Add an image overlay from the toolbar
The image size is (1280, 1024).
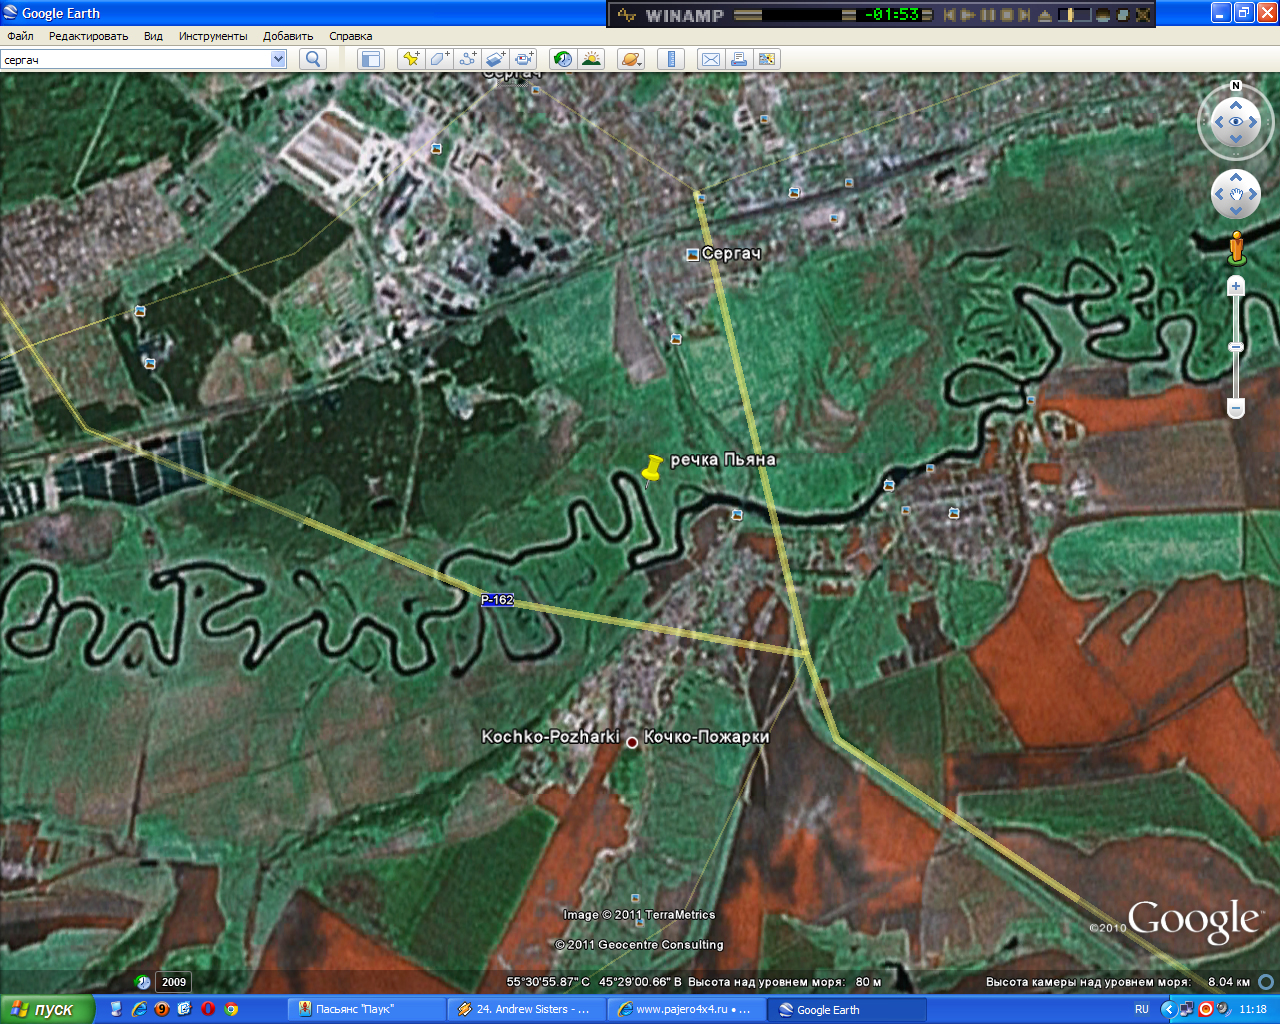495,59
